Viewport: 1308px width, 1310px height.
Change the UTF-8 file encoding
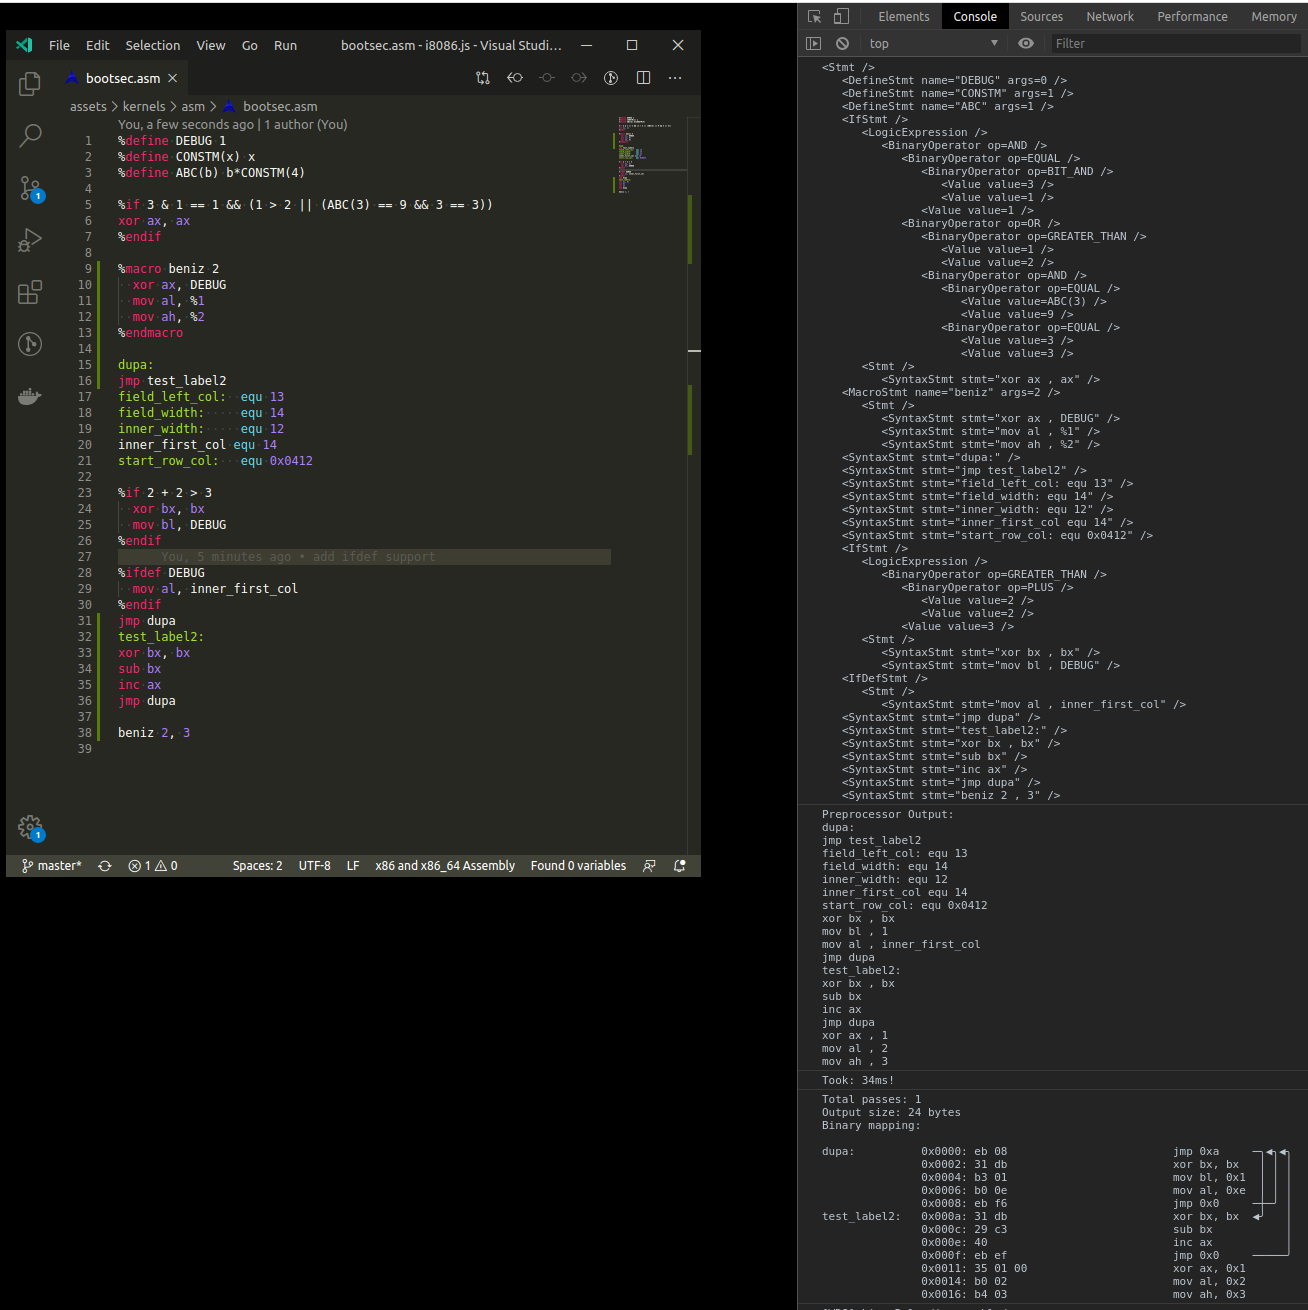(314, 866)
